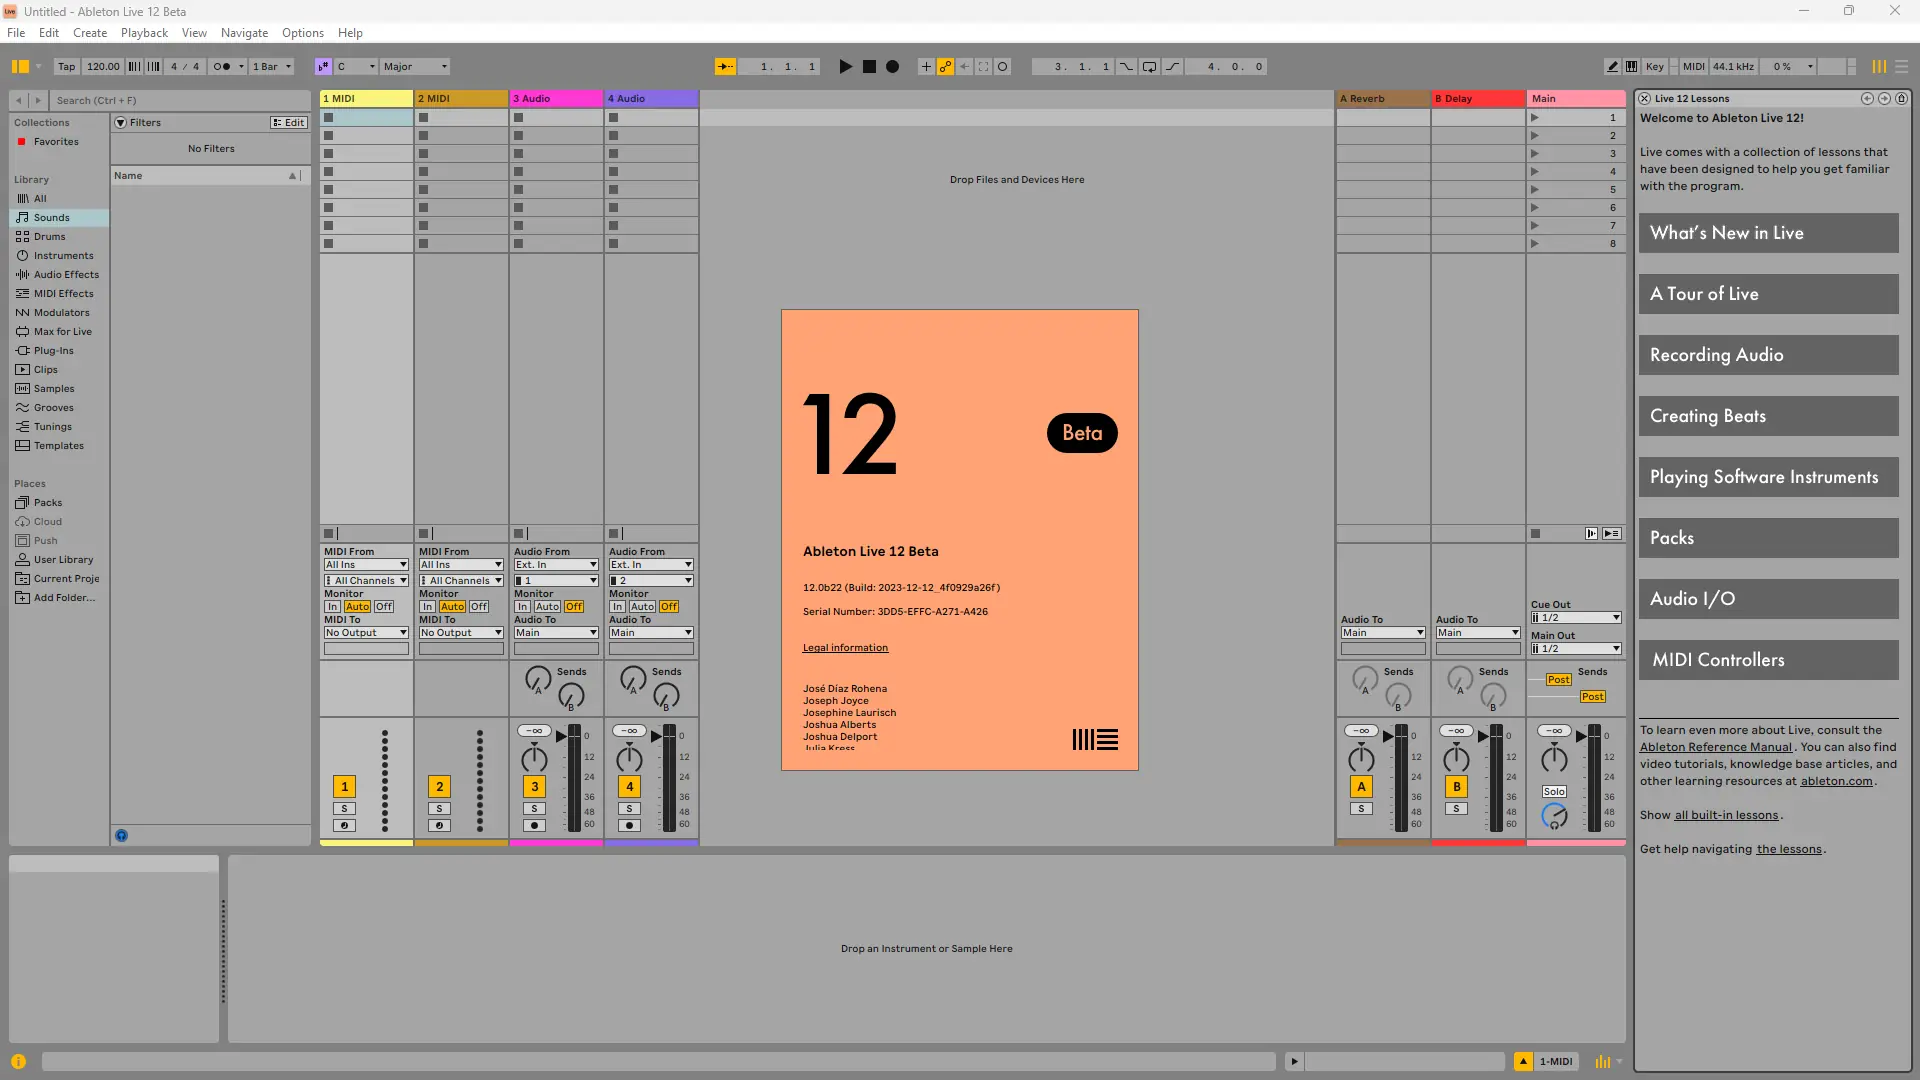Toggle the arrangement Loop switch

(1149, 67)
